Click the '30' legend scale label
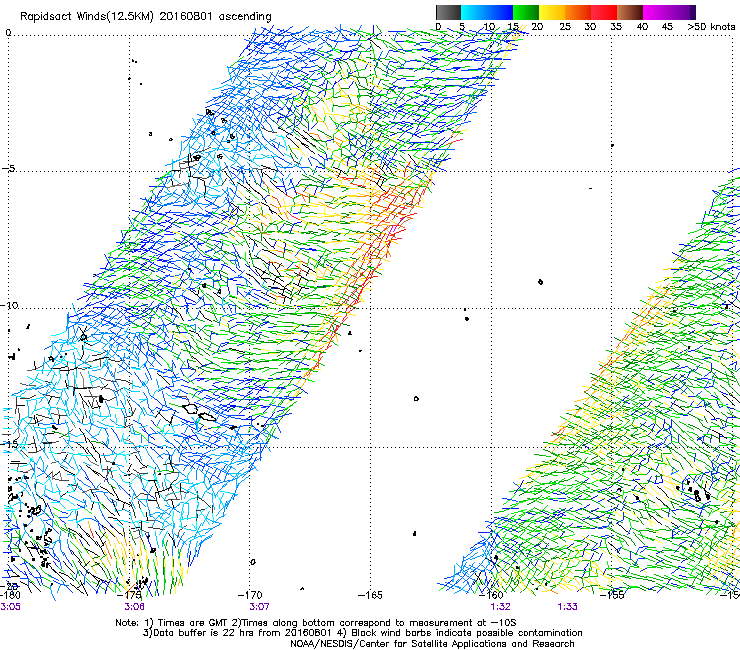 point(590,27)
